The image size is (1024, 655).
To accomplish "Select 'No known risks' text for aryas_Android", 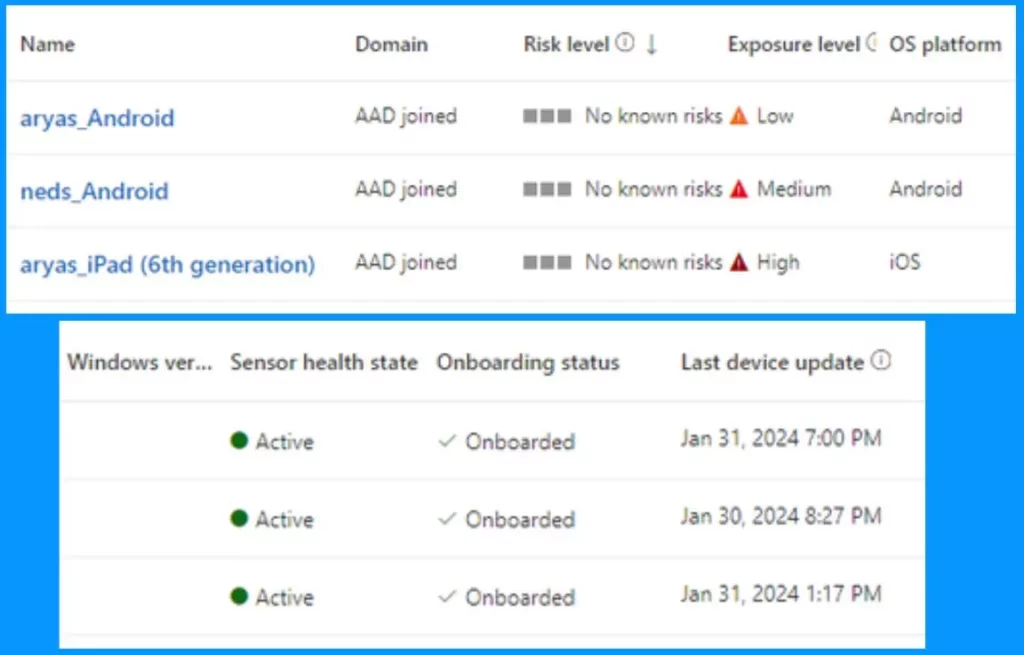I will [x=653, y=116].
